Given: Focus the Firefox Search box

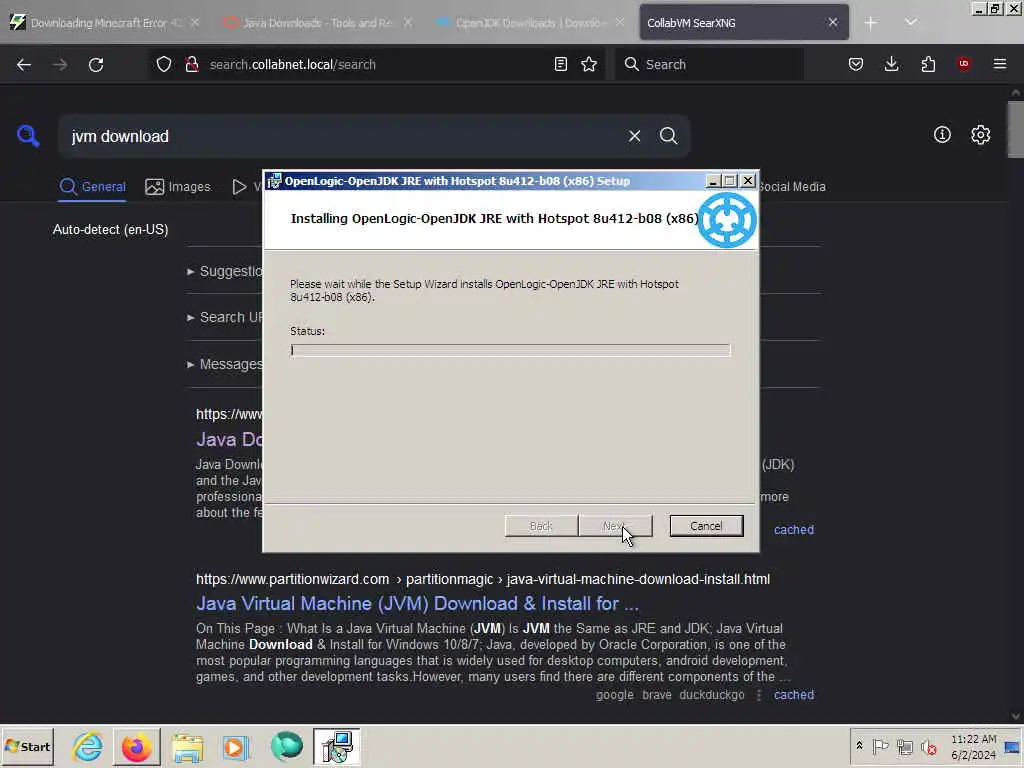Looking at the screenshot, I should [x=711, y=64].
